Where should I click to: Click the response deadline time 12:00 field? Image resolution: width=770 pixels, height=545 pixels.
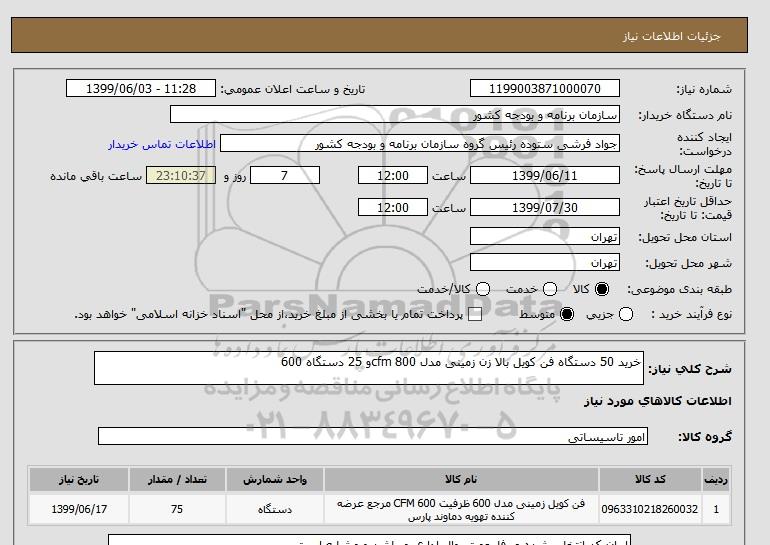[393, 175]
